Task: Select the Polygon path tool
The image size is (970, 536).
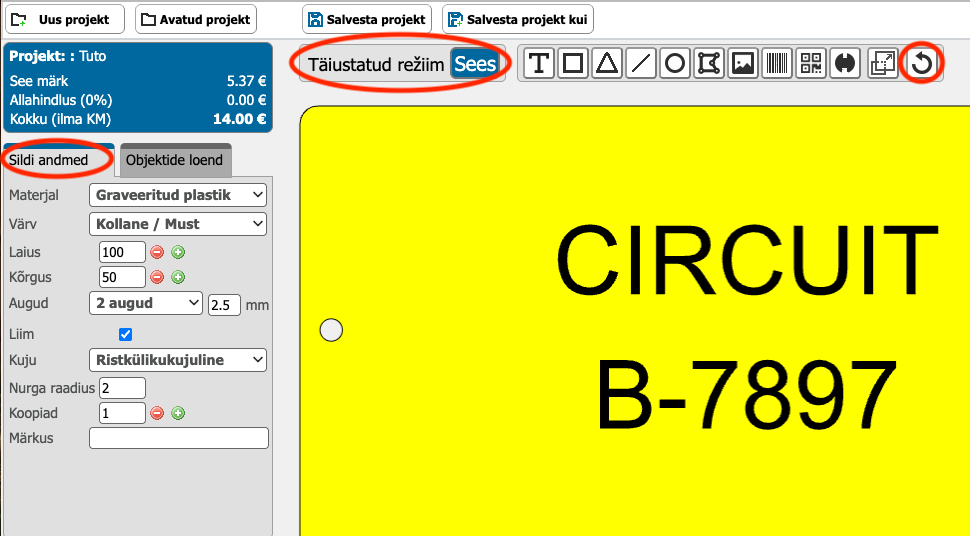Action: point(709,63)
